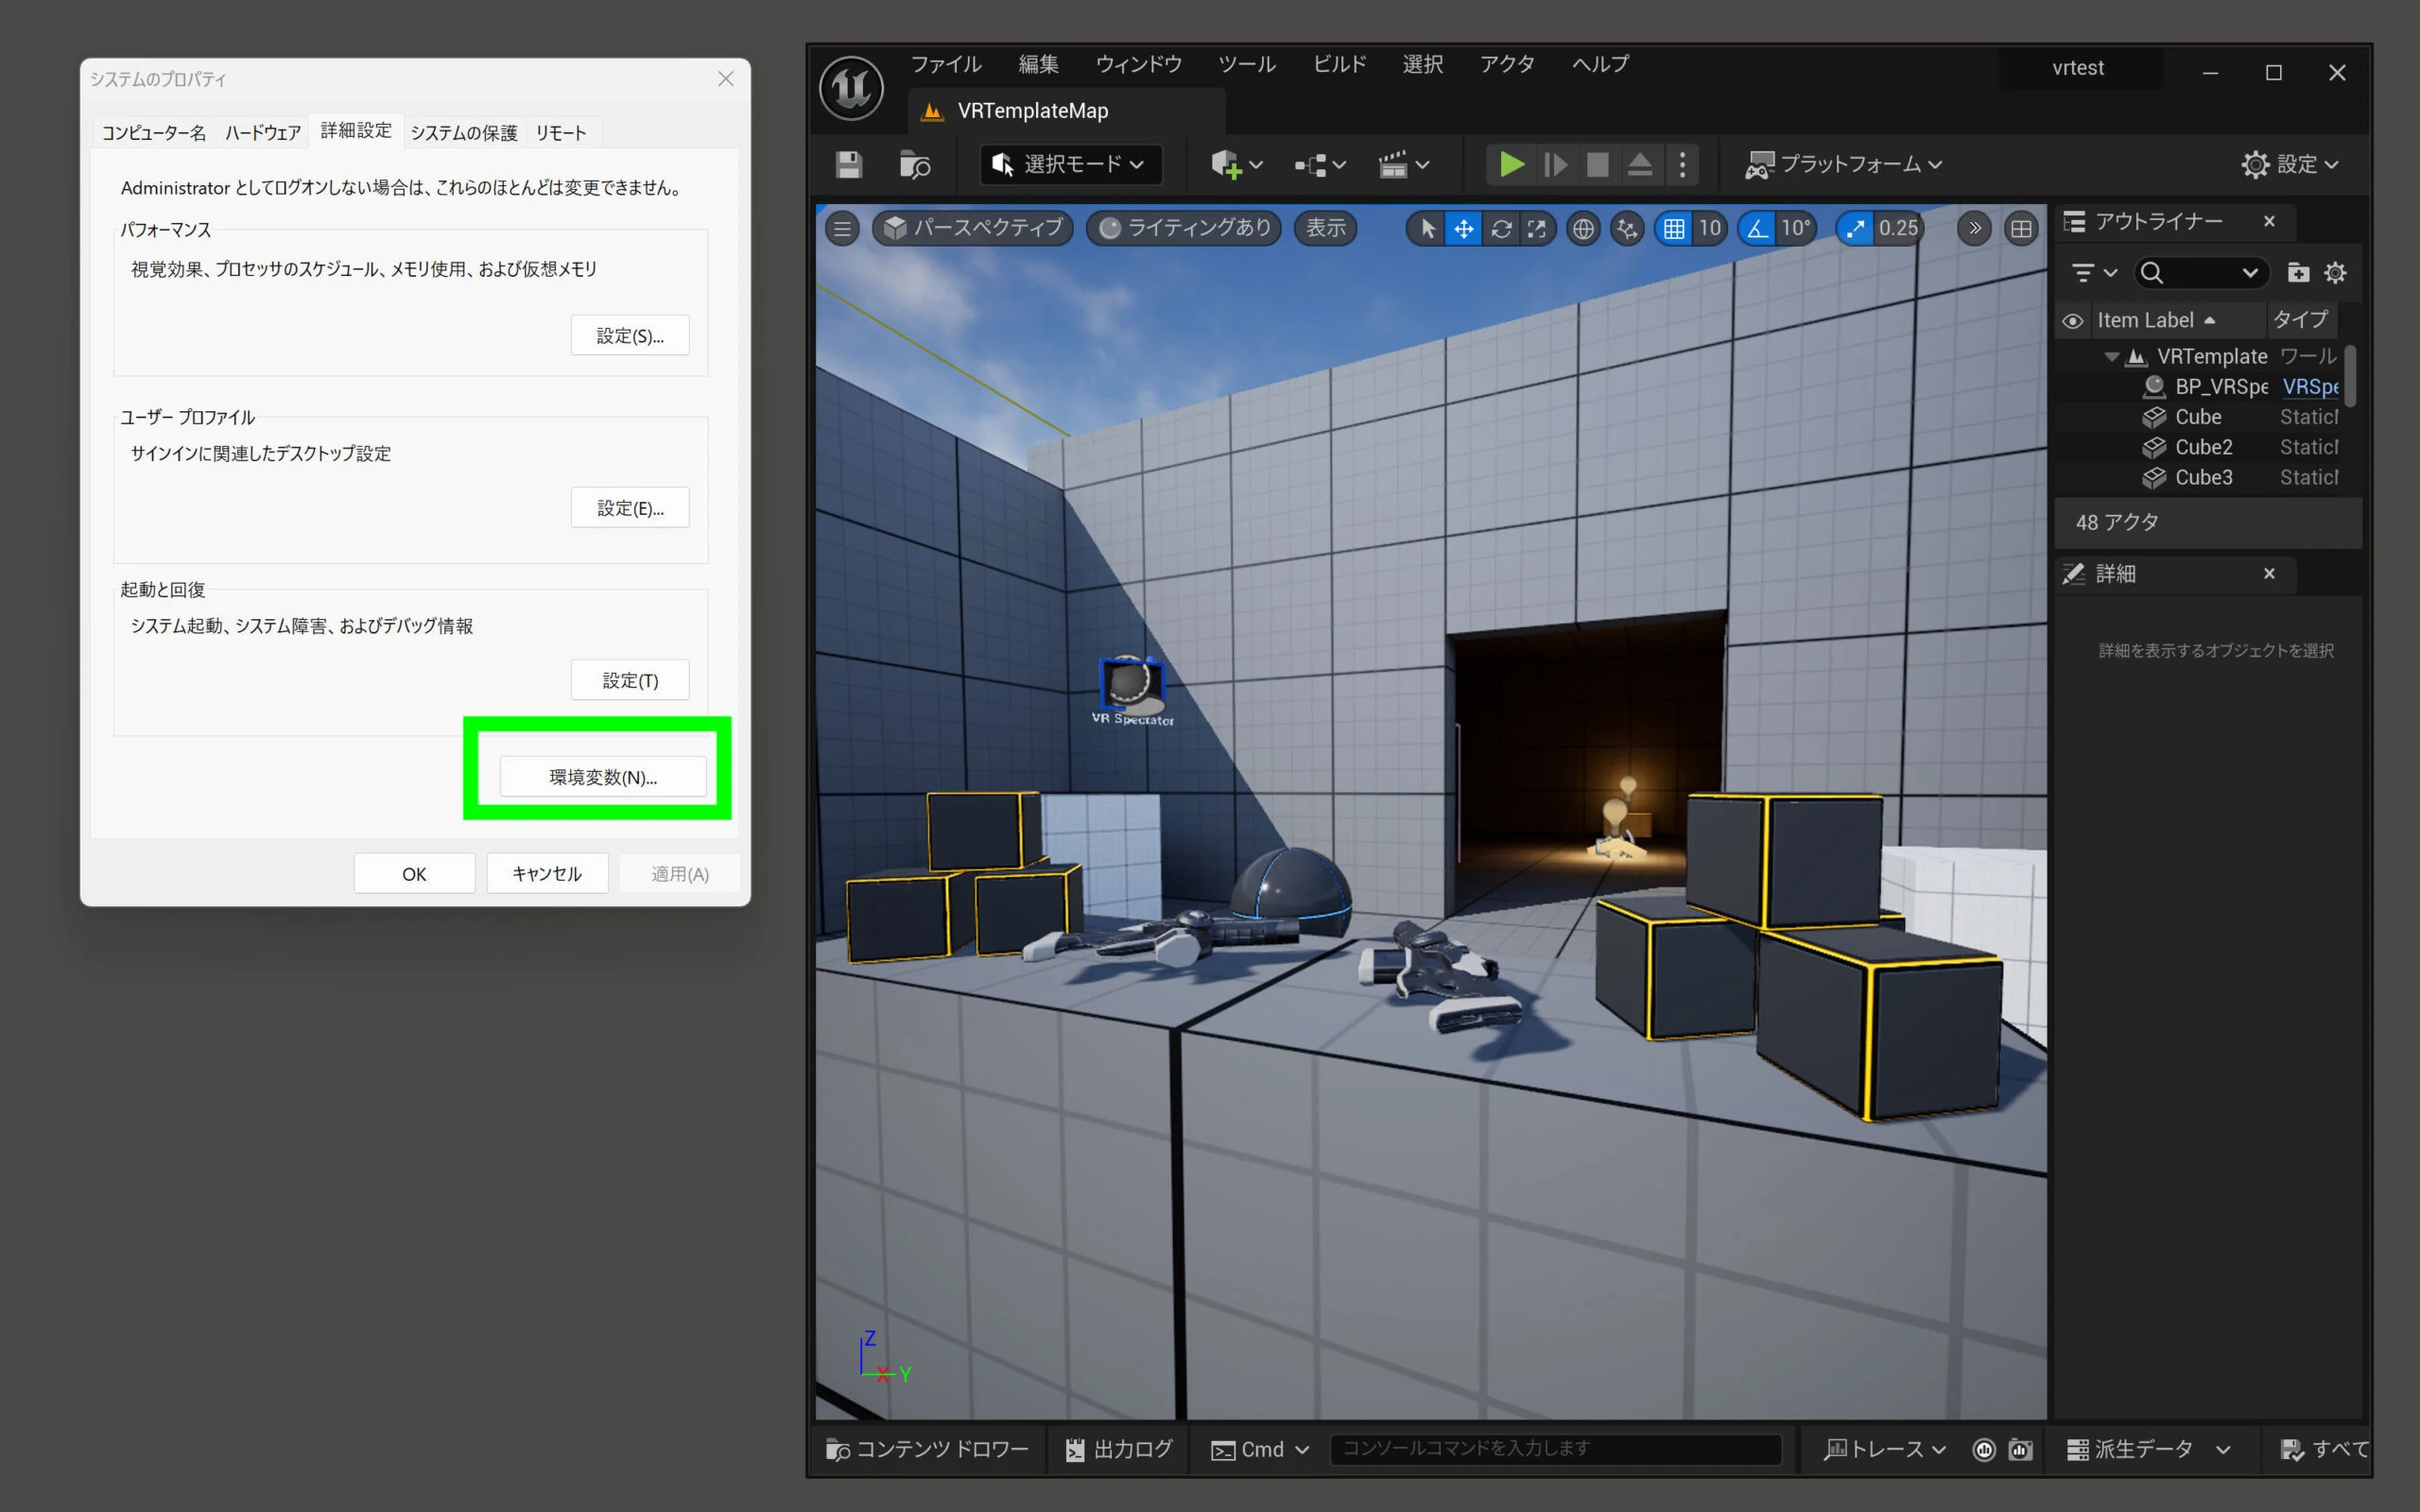Collapse the VRTemplate tree node
The height and width of the screenshot is (1512, 2420).
click(x=2111, y=356)
